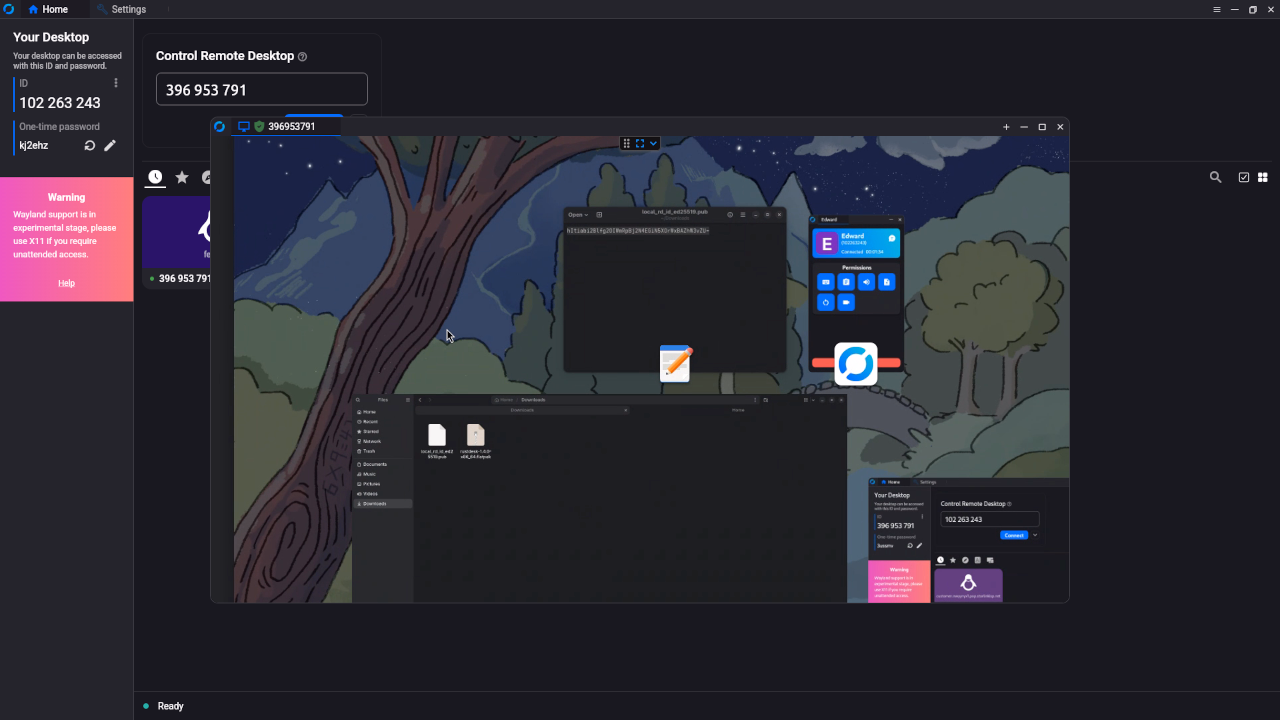Click ID 102 263 243 text
Viewport: 1280px width, 720px height.
60,103
